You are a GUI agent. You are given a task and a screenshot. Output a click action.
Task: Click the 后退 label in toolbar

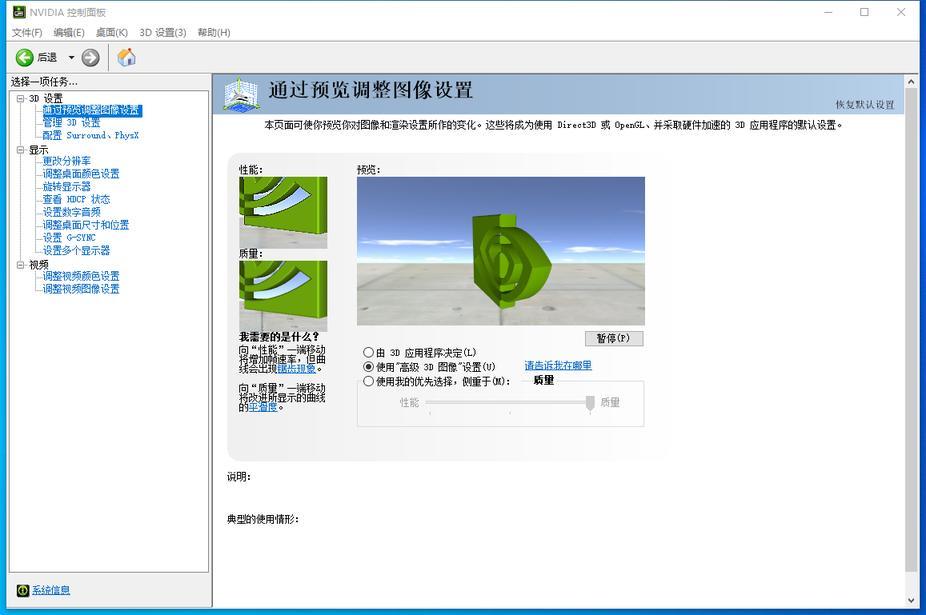pyautogui.click(x=47, y=57)
